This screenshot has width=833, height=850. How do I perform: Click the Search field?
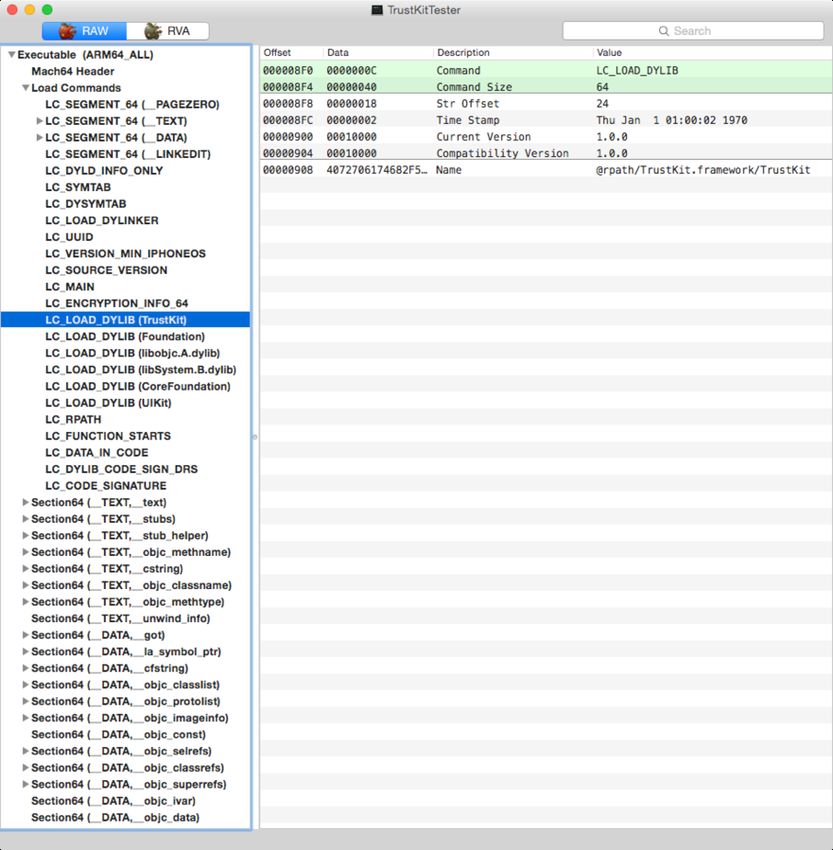click(x=693, y=31)
